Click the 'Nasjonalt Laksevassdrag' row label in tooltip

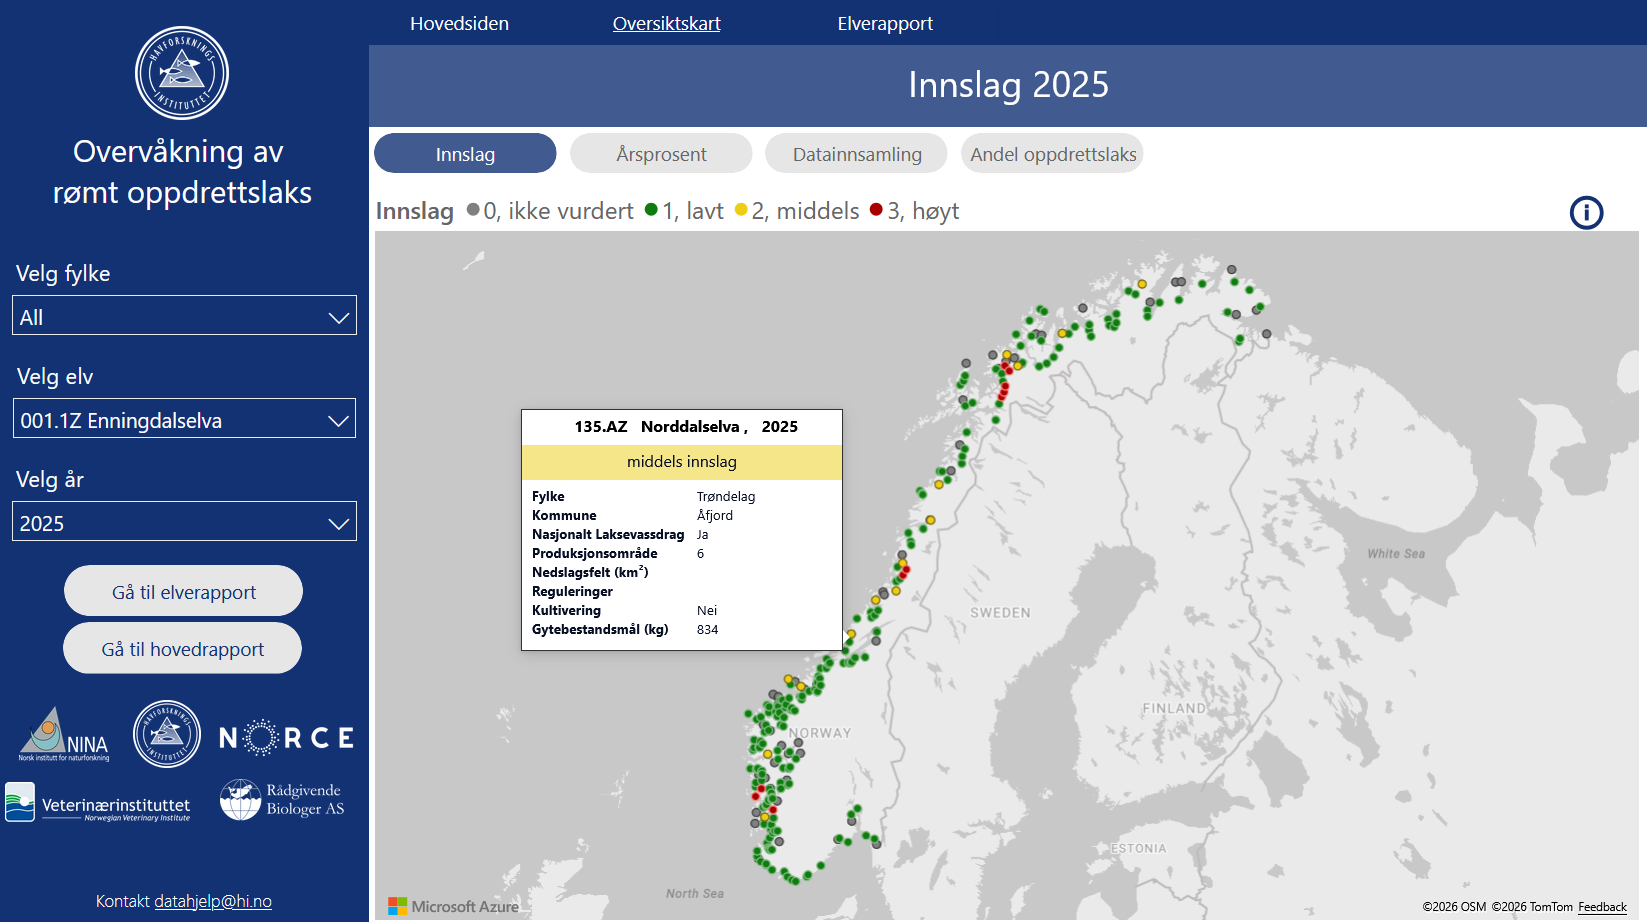608,534
